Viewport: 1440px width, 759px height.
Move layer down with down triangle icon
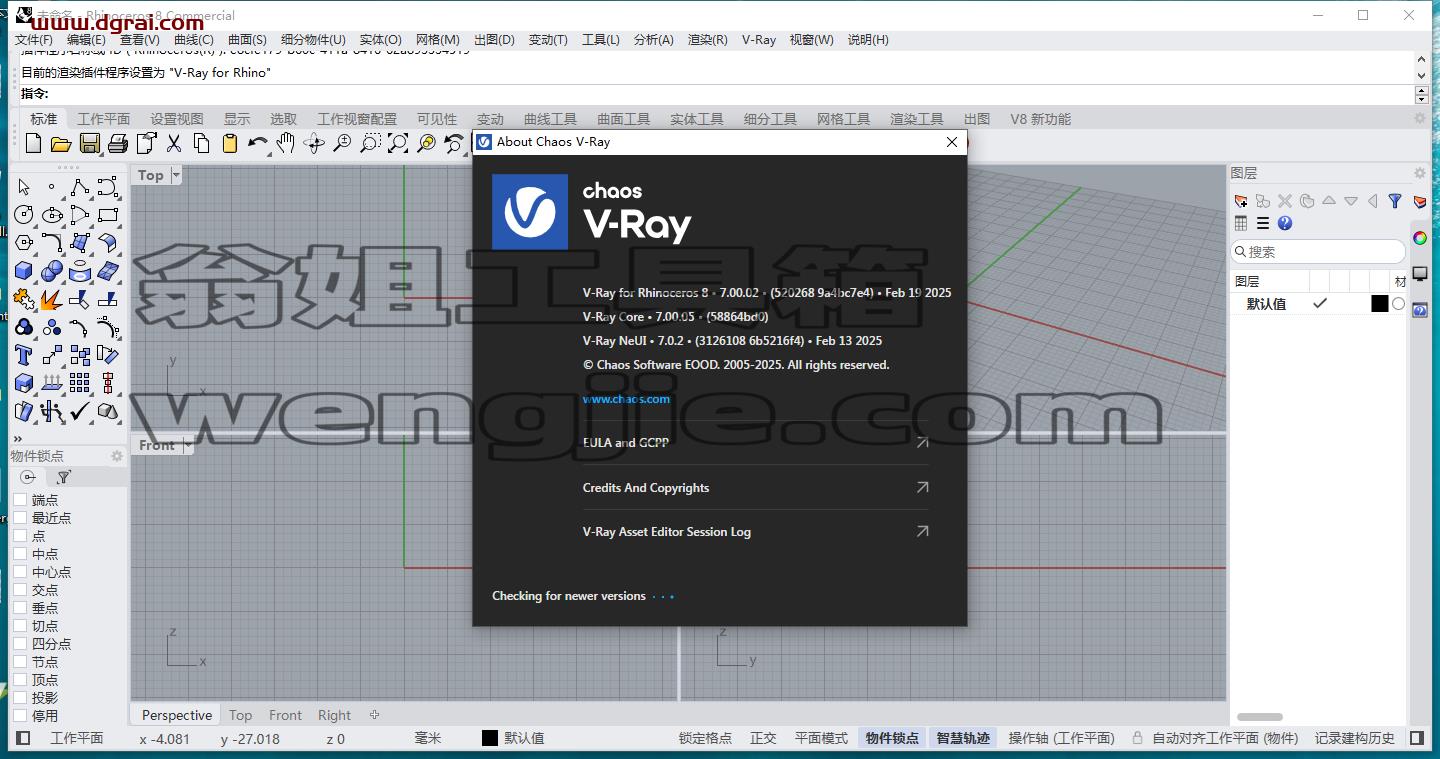[1351, 201]
